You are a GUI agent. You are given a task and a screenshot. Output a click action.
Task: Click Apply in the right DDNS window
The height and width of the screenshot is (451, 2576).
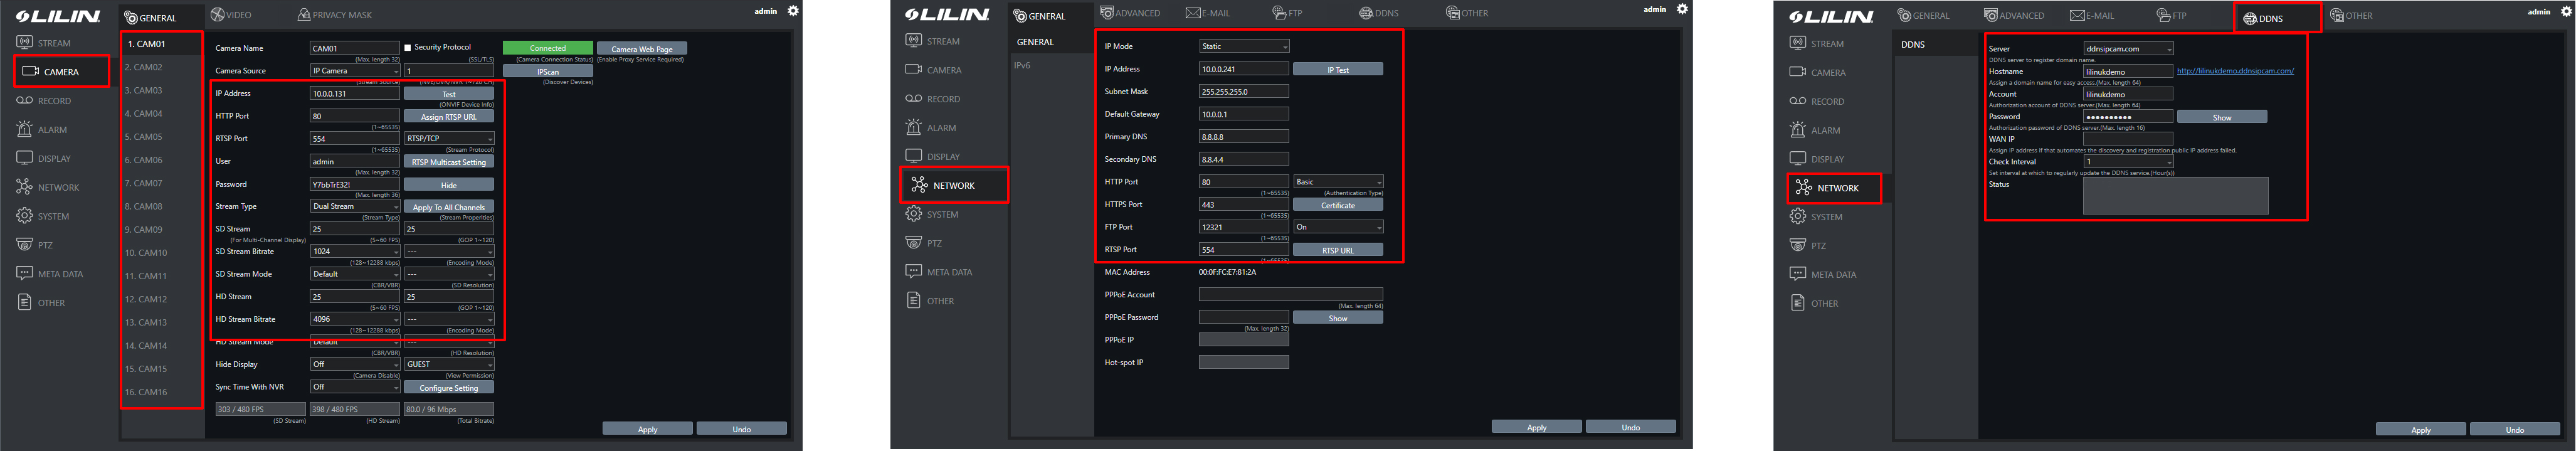pos(2421,430)
